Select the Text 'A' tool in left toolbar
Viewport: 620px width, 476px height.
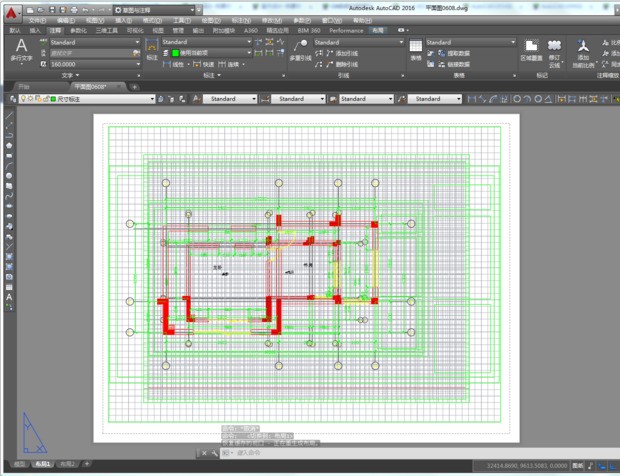pyautogui.click(x=9, y=297)
